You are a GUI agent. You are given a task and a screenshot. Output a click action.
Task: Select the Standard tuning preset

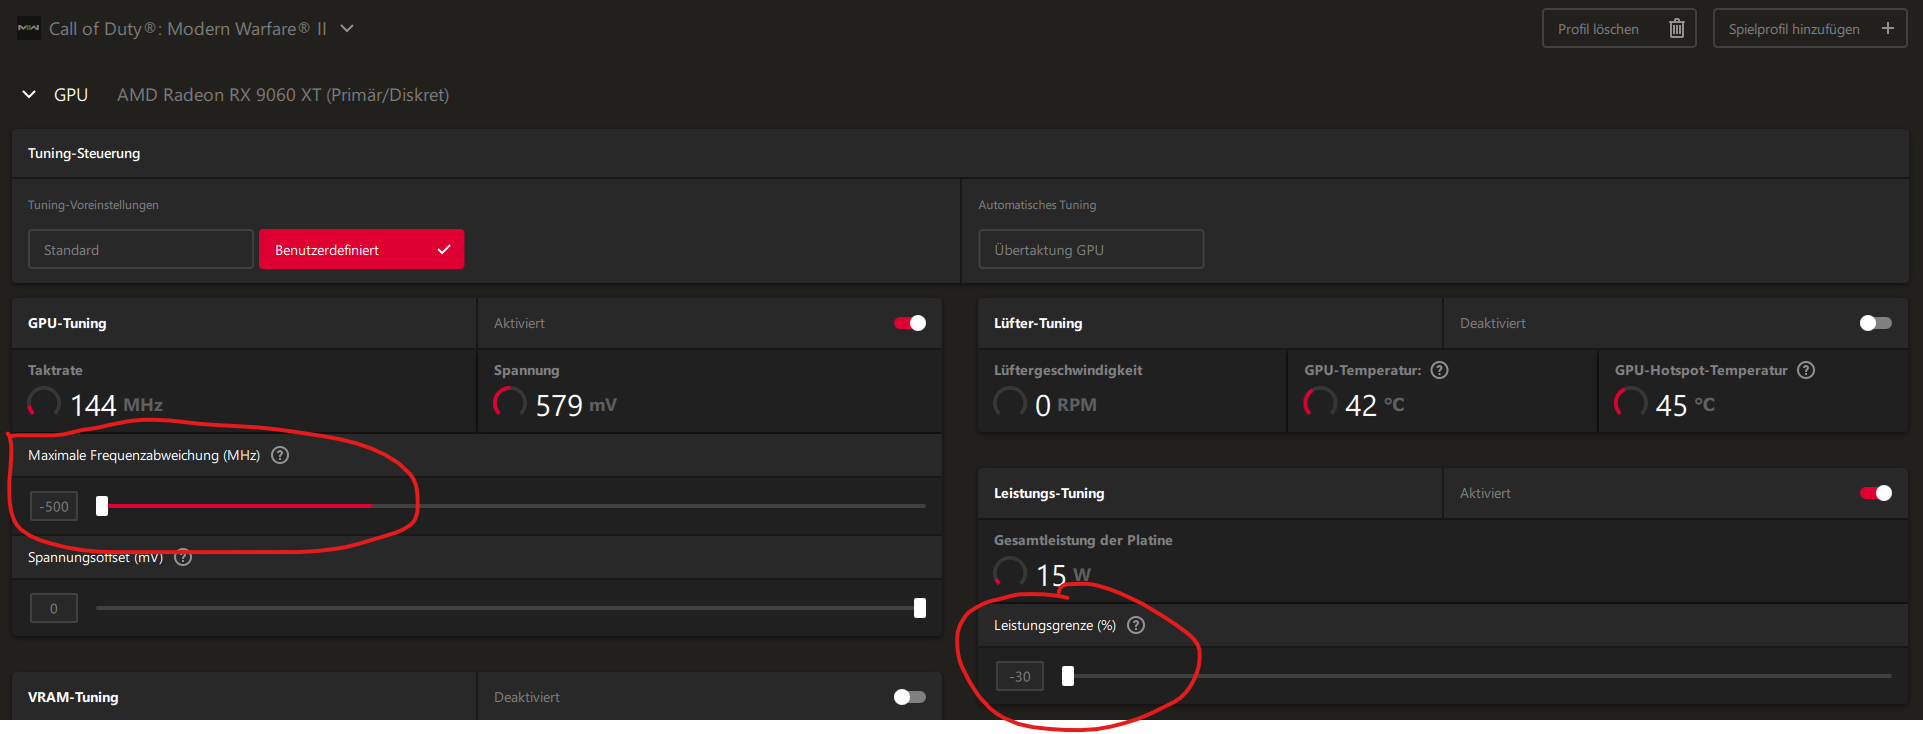(x=141, y=249)
